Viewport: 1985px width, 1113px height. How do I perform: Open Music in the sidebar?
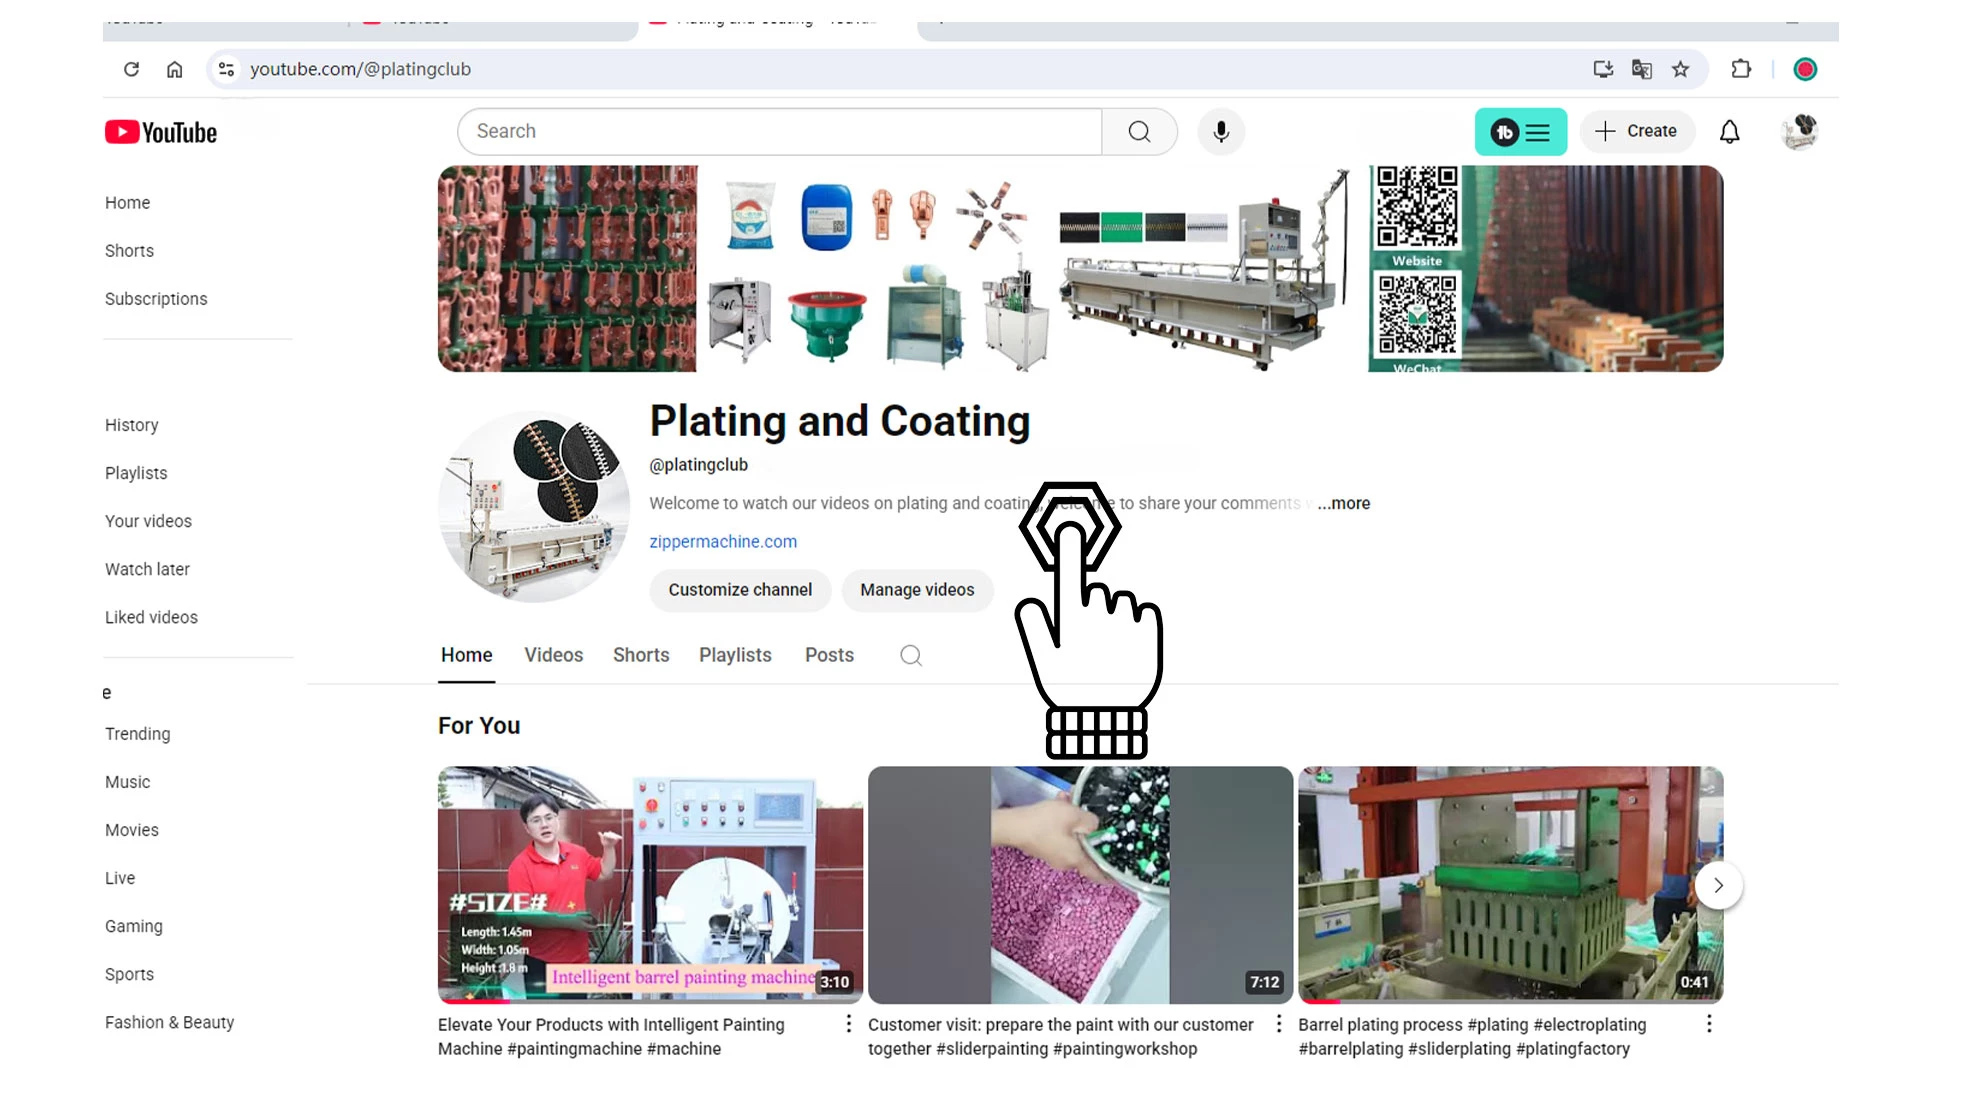[127, 782]
